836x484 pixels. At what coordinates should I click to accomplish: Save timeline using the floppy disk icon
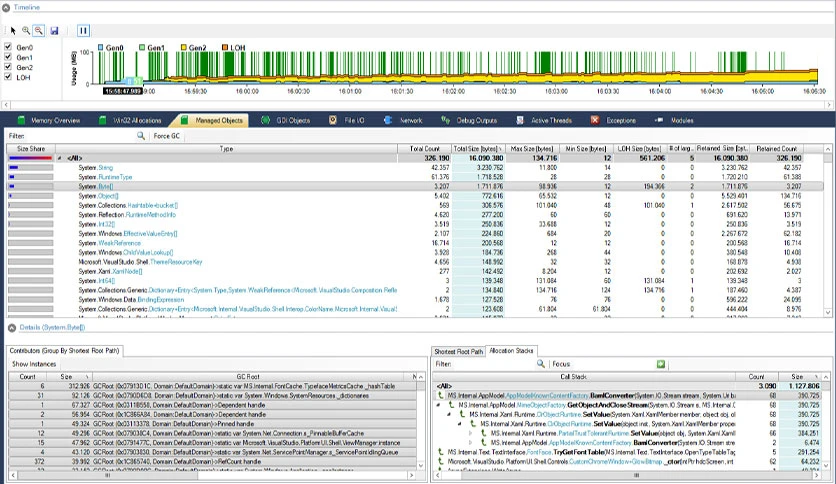click(x=54, y=31)
